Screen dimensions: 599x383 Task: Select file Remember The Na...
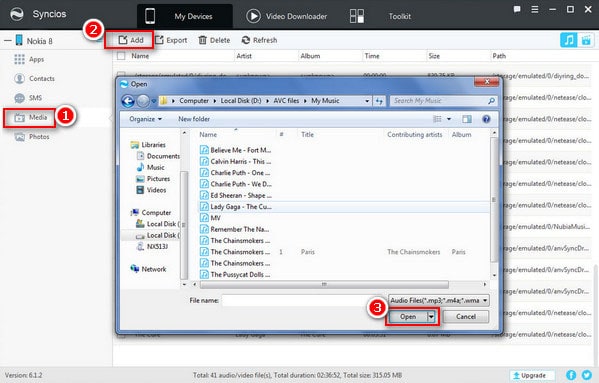[x=235, y=229]
